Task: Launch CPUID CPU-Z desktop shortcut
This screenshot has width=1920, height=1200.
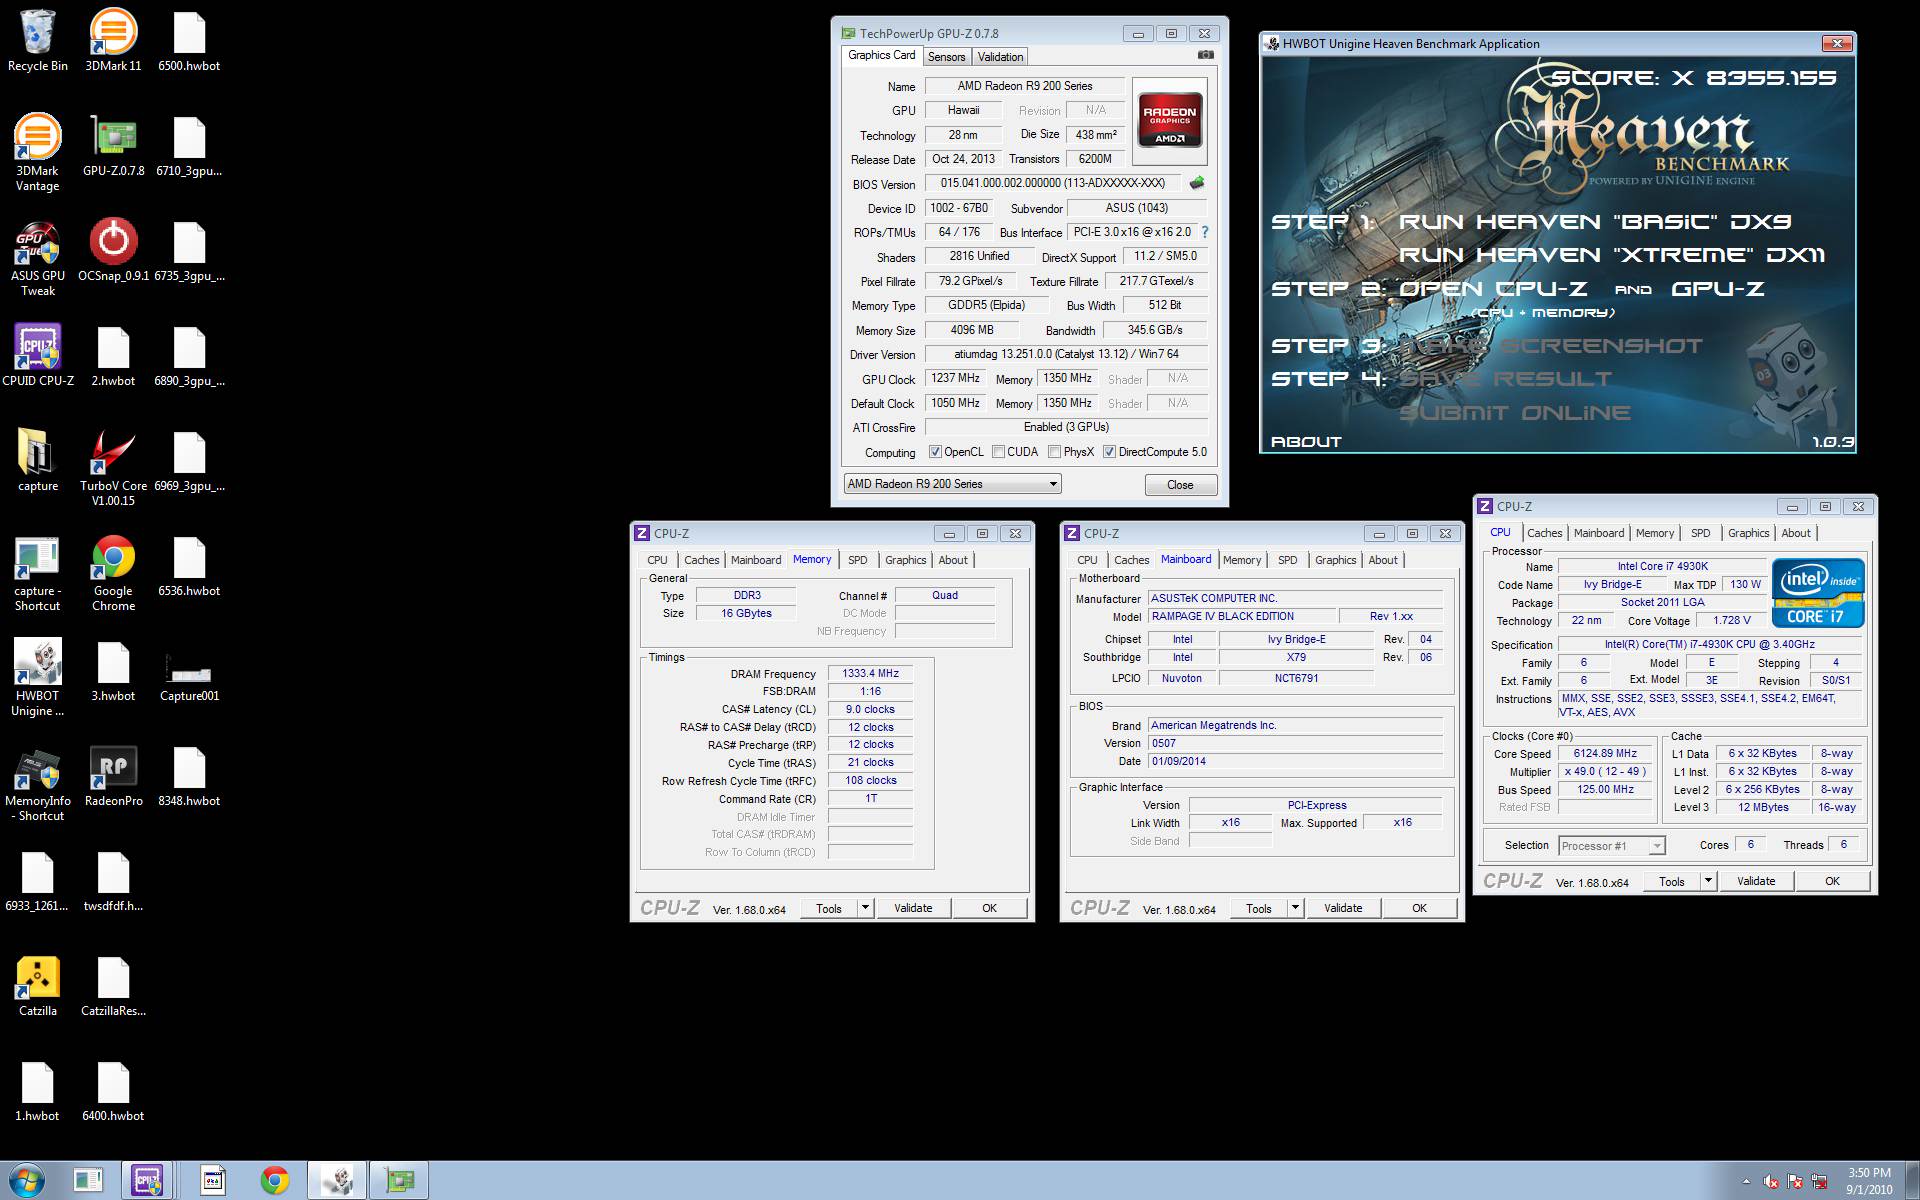Action: coord(38,356)
